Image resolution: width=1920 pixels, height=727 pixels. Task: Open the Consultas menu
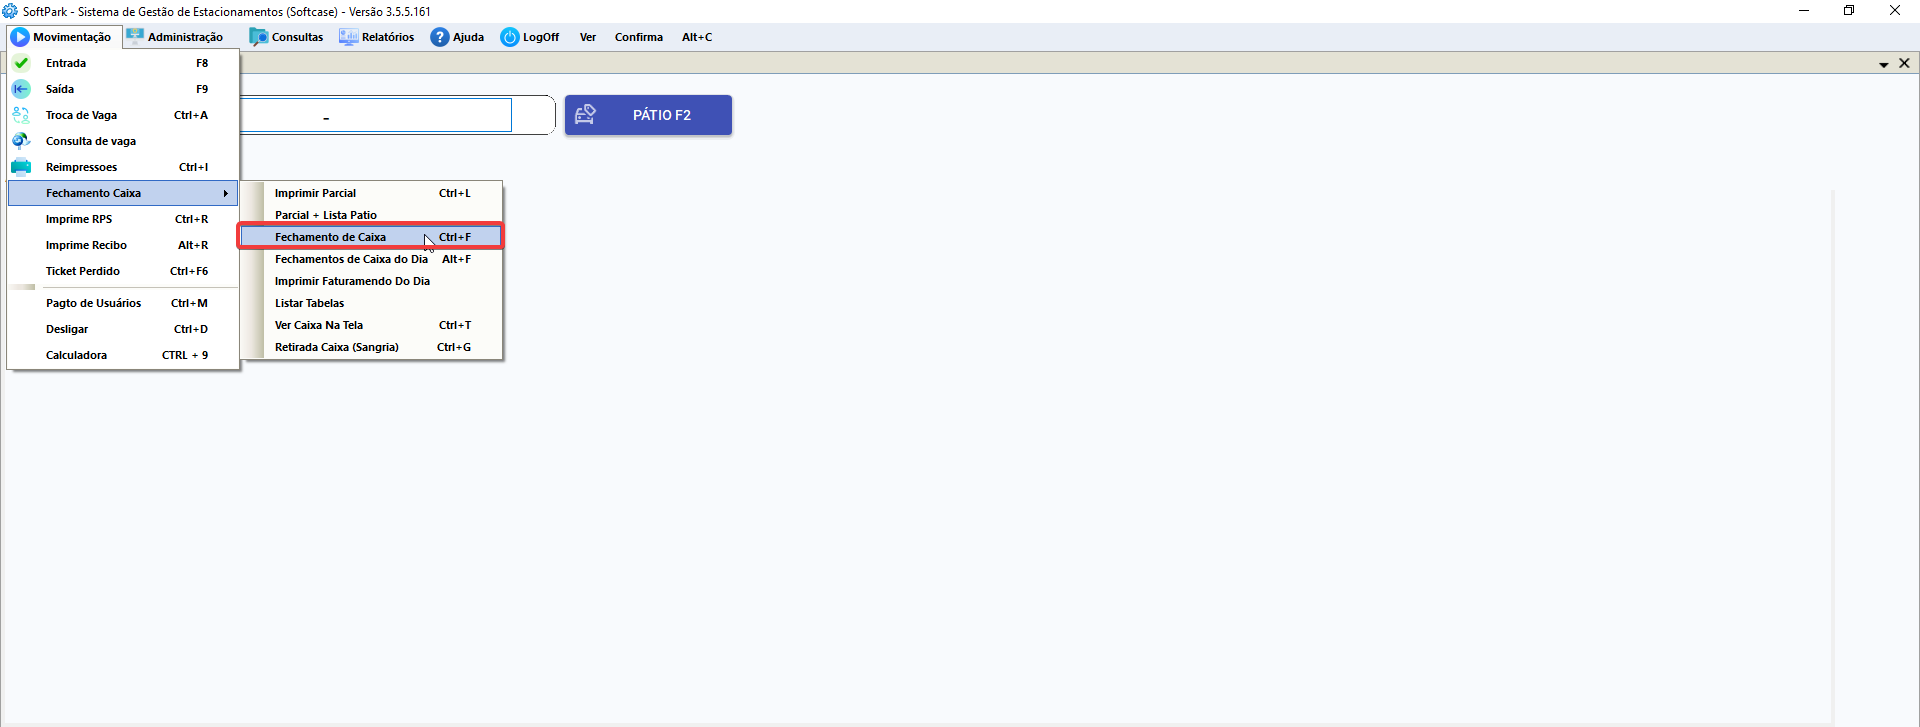pyautogui.click(x=286, y=37)
